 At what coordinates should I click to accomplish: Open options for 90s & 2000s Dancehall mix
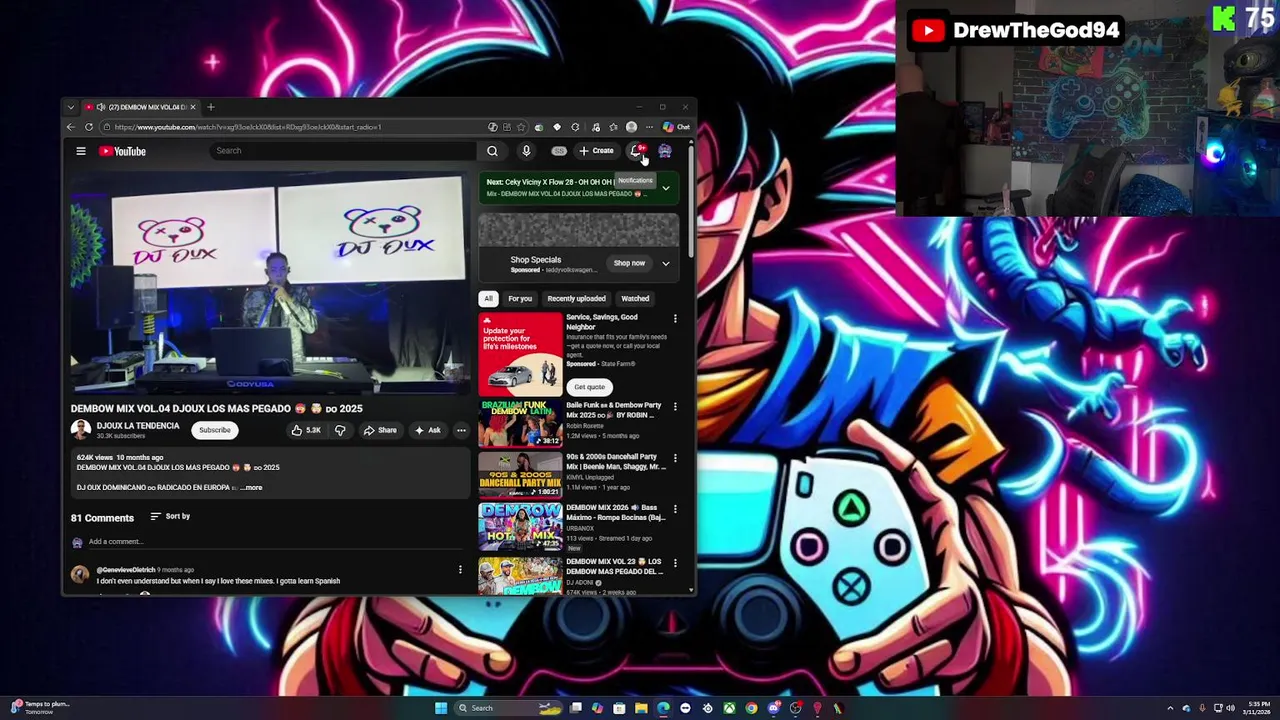(675, 458)
